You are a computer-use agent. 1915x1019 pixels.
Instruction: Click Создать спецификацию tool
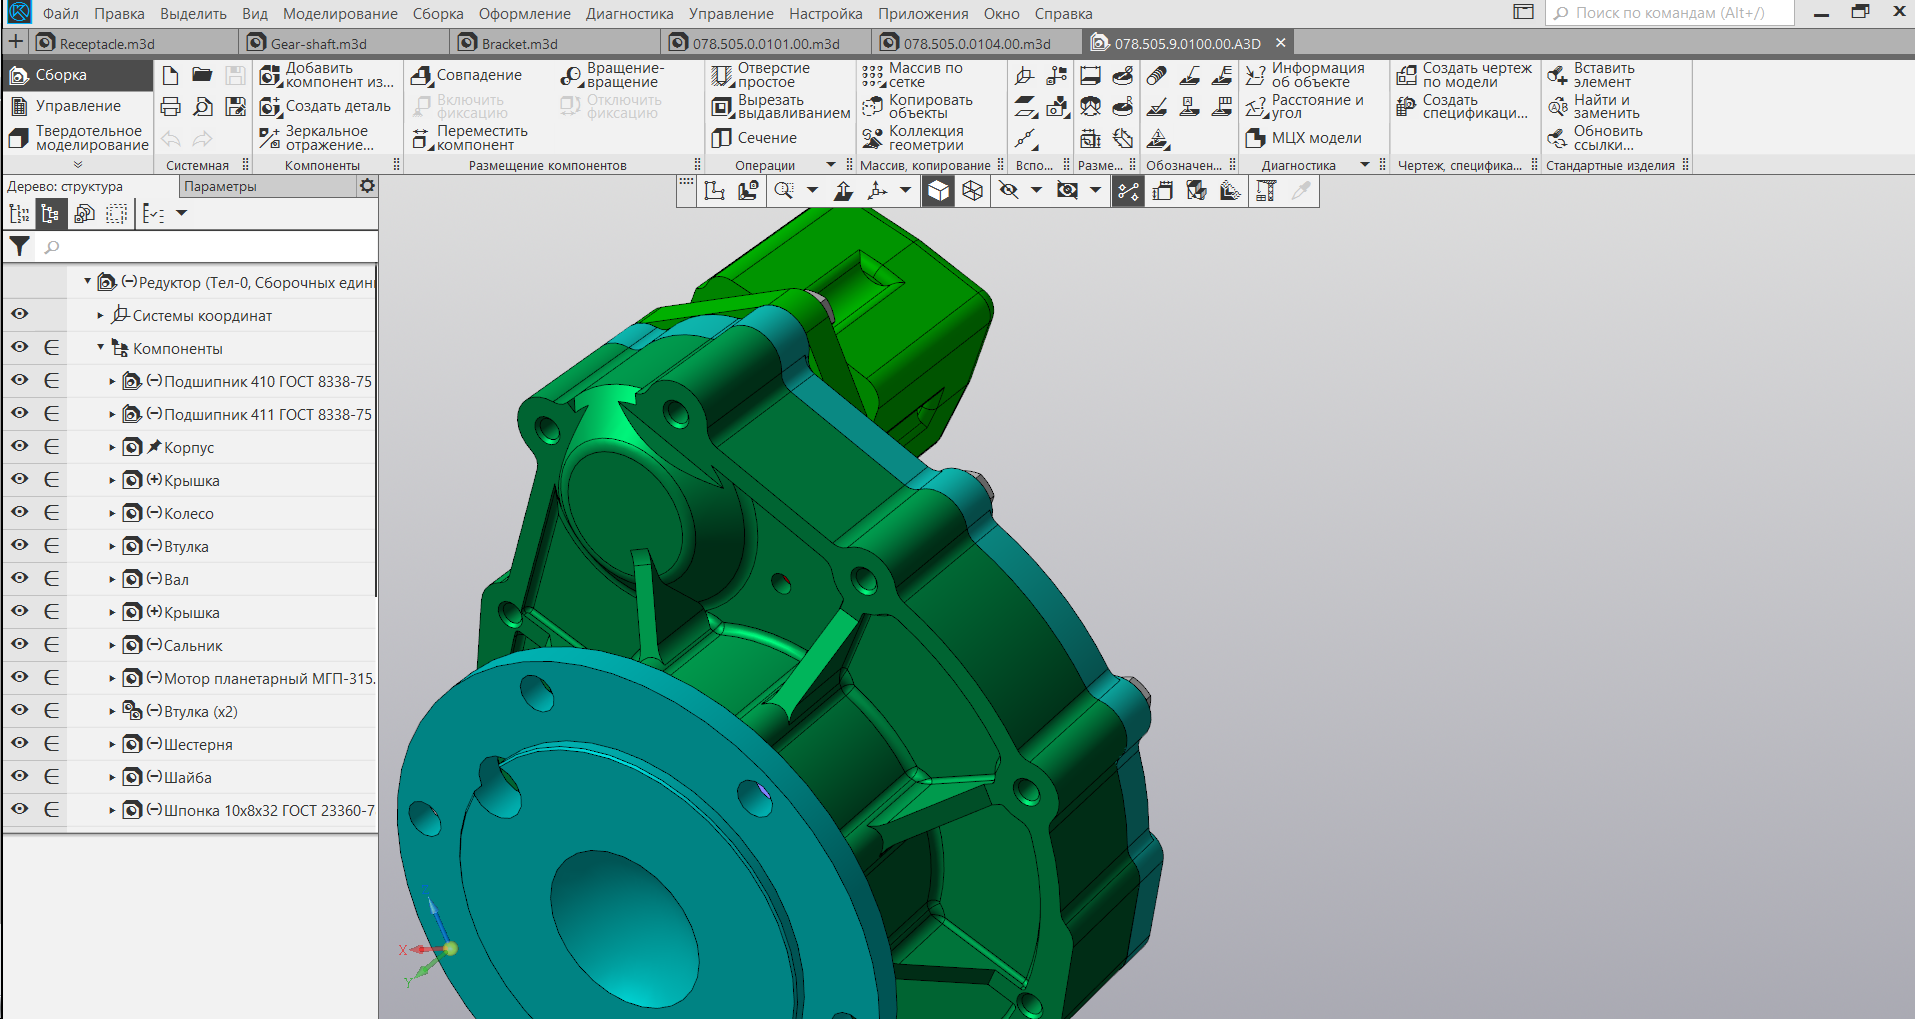pos(1462,106)
